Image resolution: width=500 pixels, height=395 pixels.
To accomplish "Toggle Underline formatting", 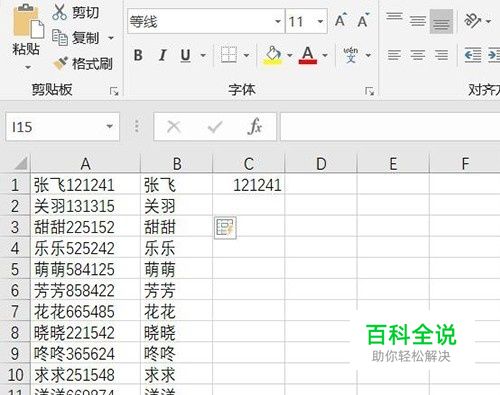I will point(186,55).
